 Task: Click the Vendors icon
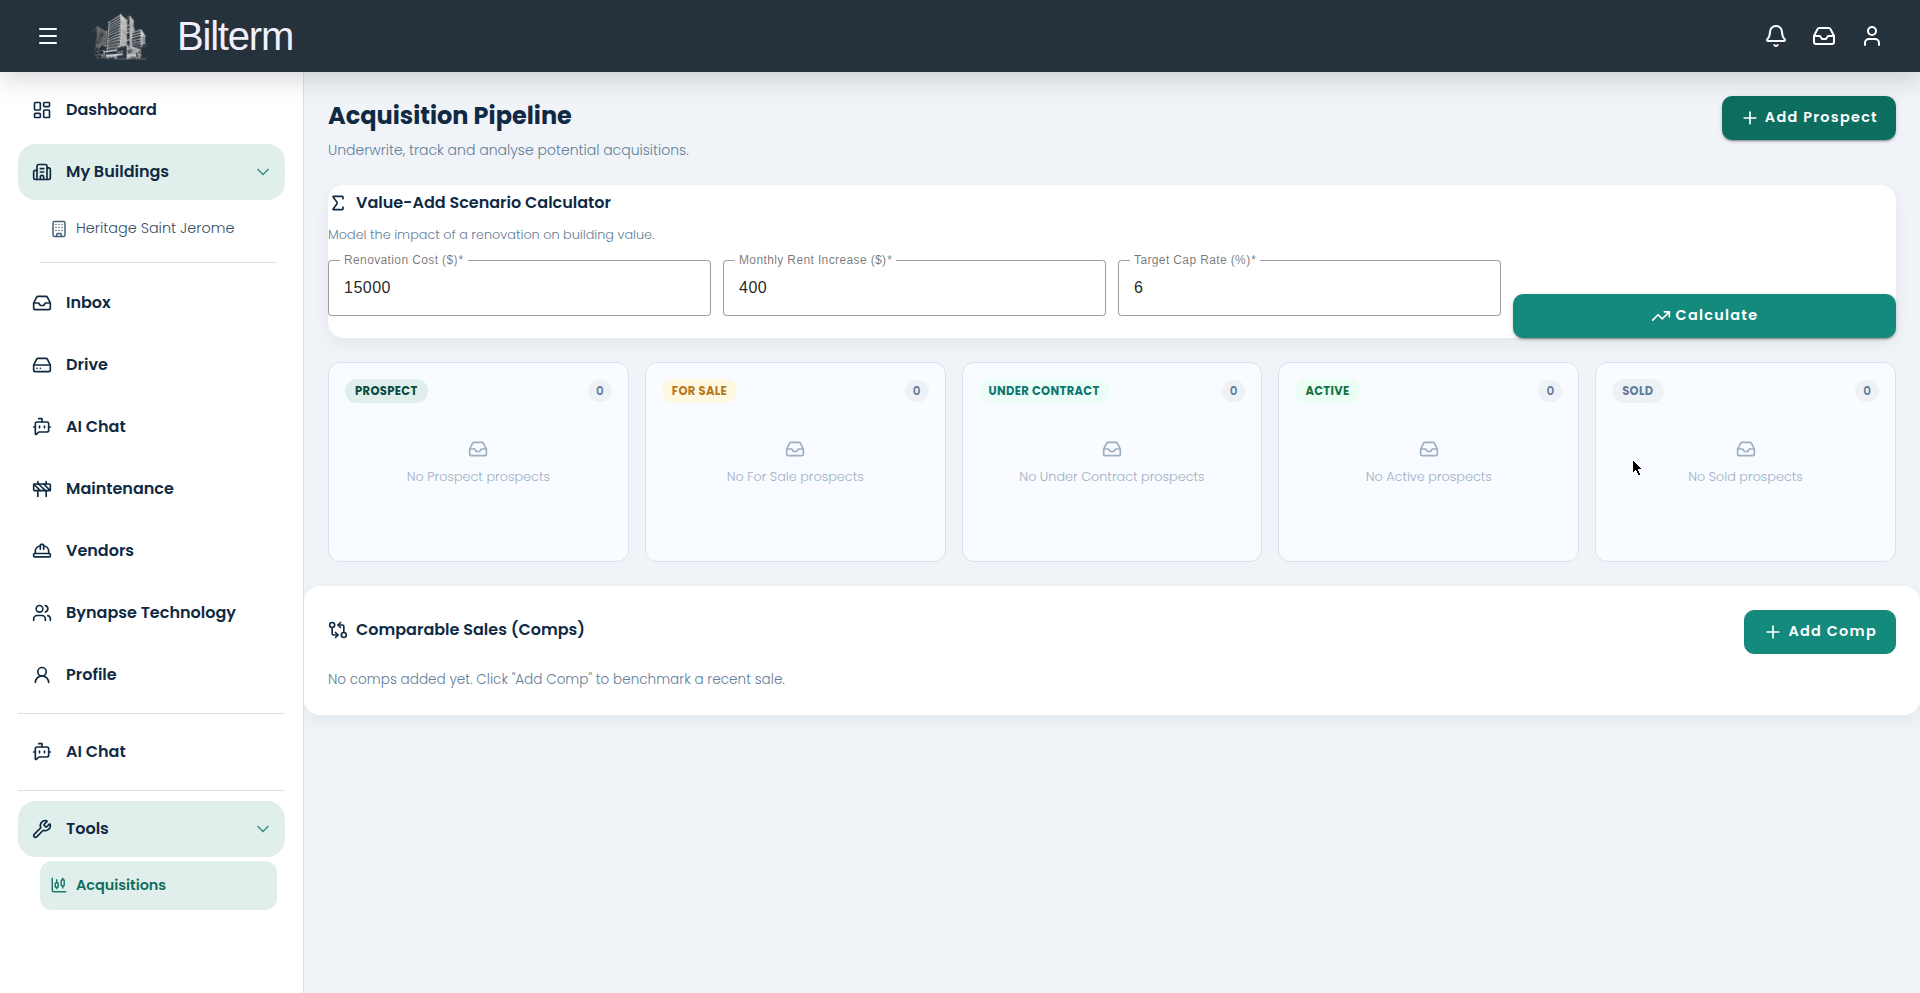pyautogui.click(x=42, y=551)
